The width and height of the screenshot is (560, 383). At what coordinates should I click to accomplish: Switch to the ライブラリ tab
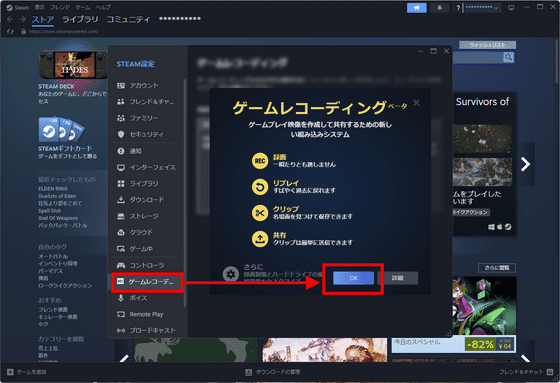coord(80,19)
